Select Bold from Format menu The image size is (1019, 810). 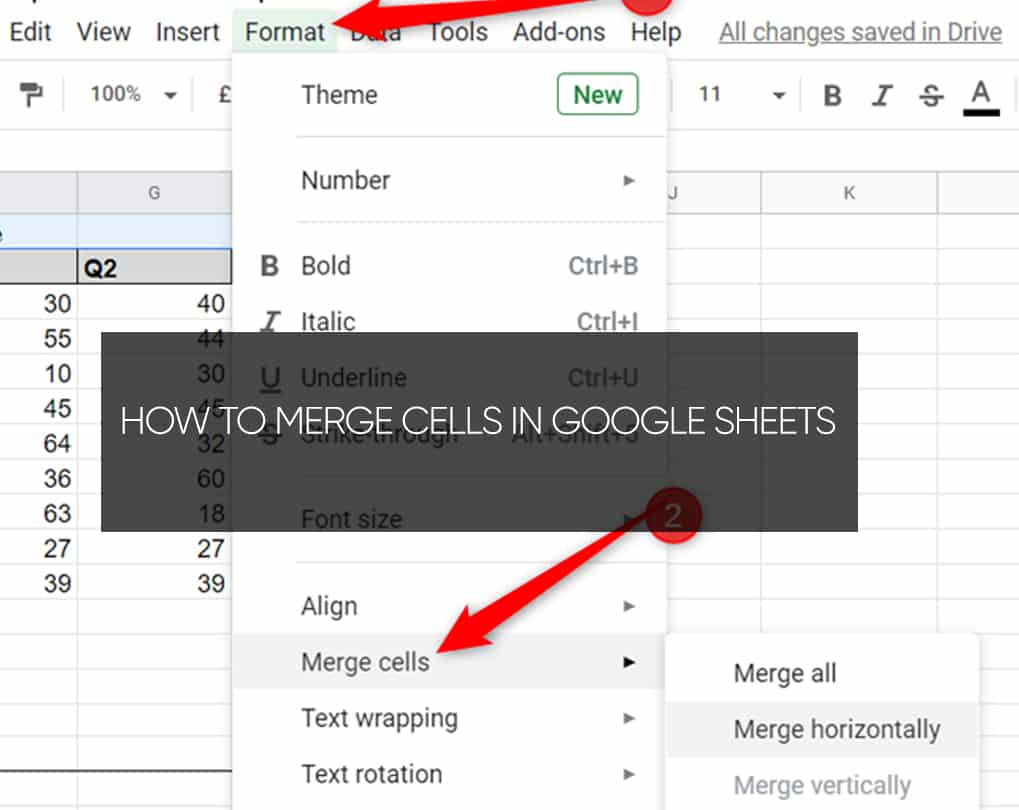click(449, 266)
